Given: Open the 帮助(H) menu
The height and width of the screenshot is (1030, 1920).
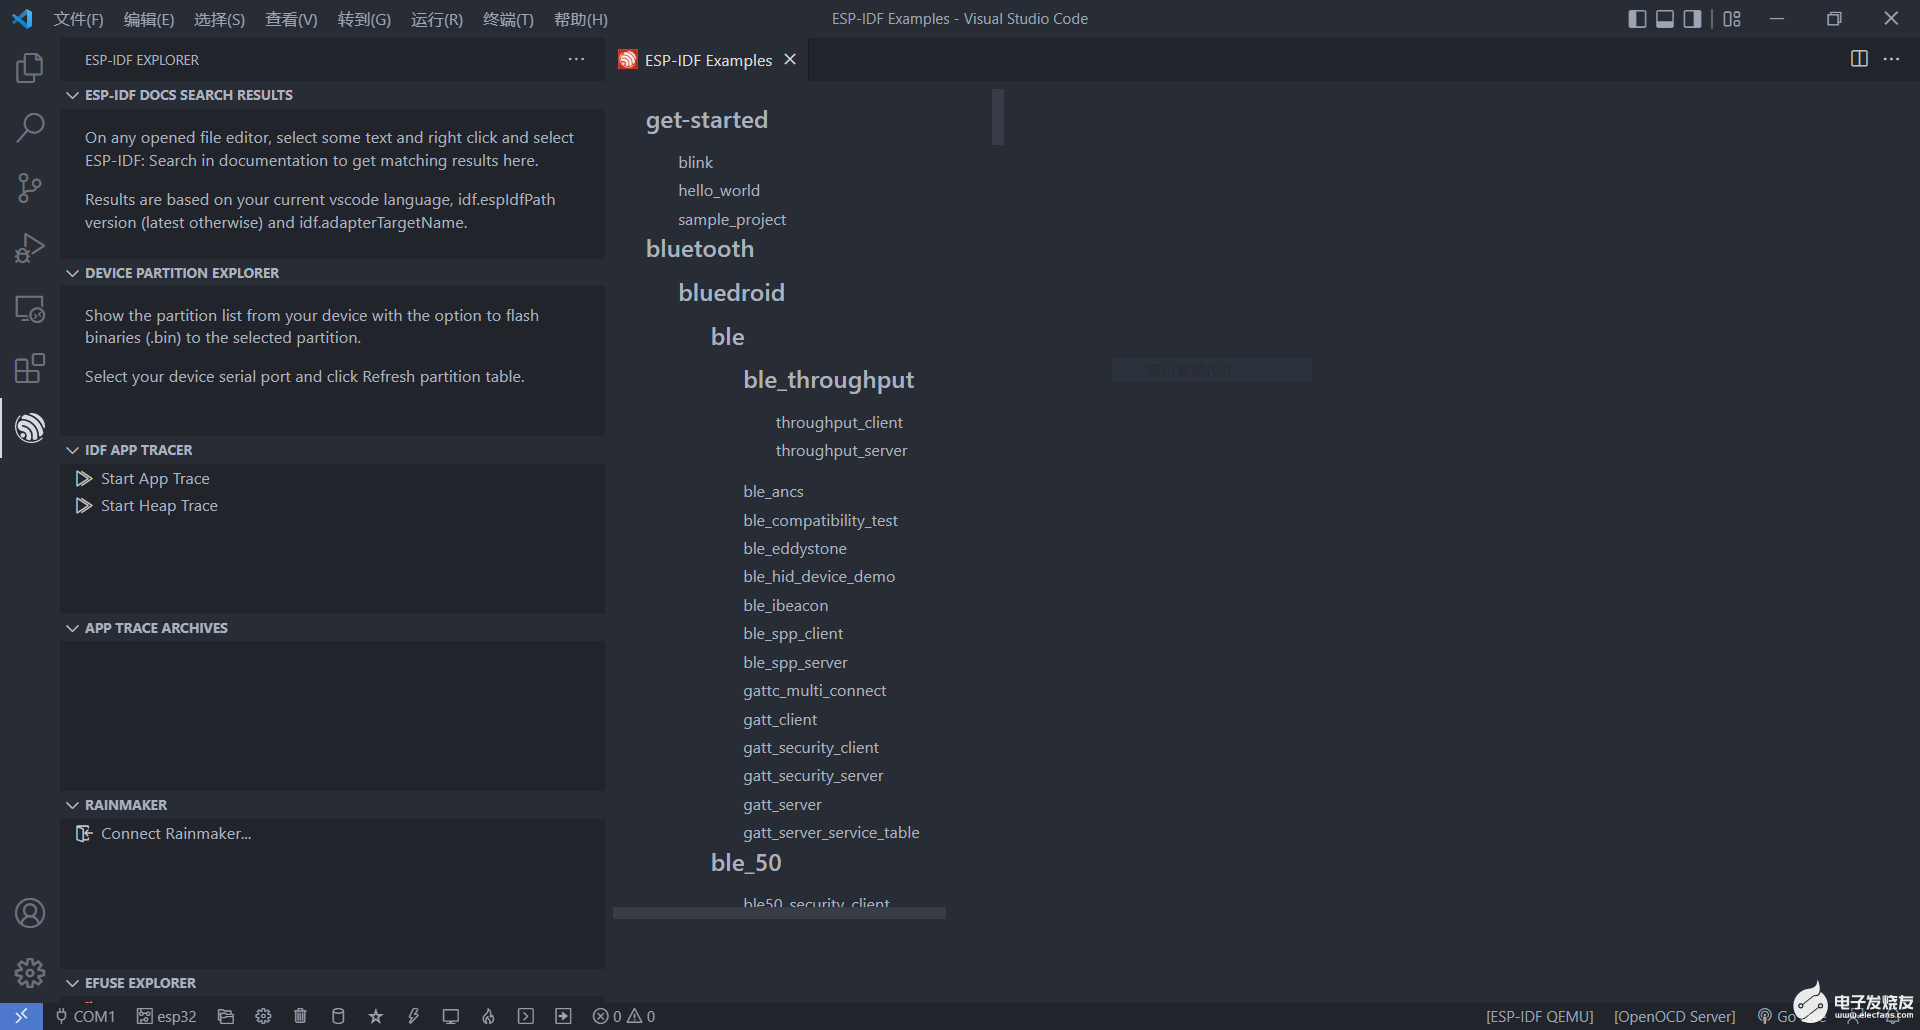Looking at the screenshot, I should pyautogui.click(x=581, y=19).
